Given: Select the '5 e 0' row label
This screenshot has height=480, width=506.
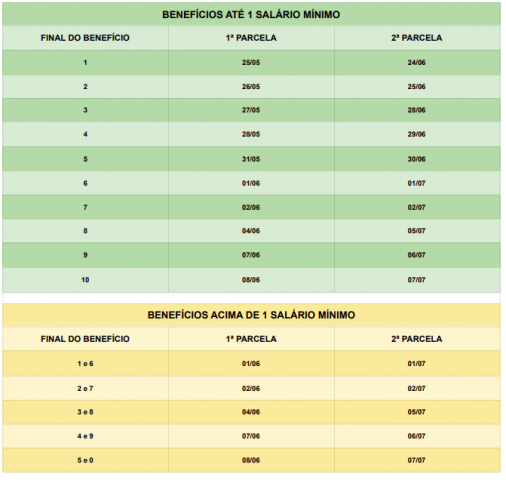Looking at the screenshot, I should pyautogui.click(x=85, y=460).
